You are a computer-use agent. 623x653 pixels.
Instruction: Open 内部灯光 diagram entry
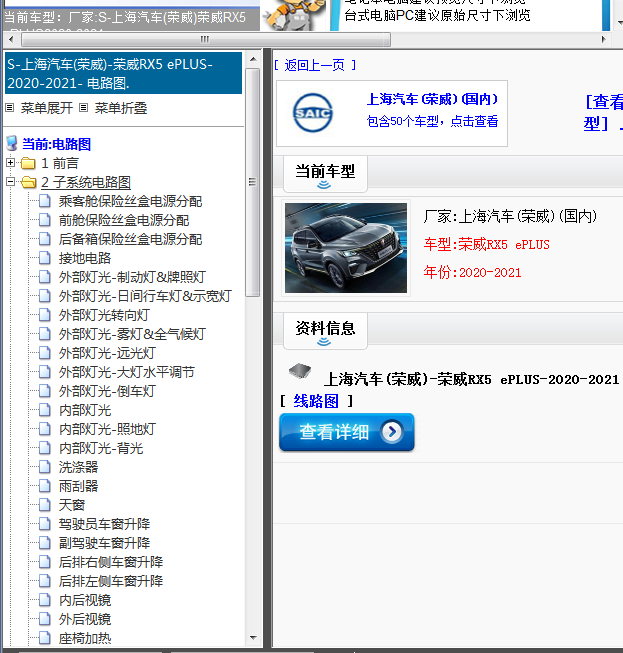point(85,410)
